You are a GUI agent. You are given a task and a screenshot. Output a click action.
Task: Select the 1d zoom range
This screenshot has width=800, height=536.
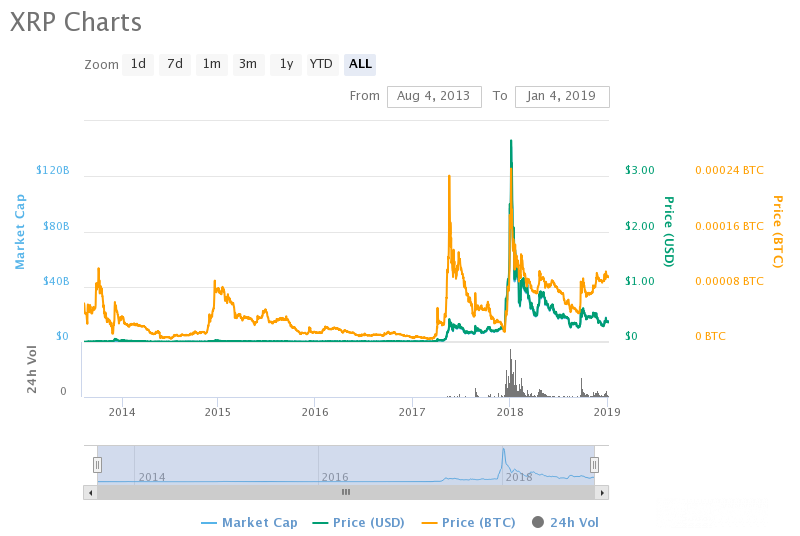coord(138,64)
